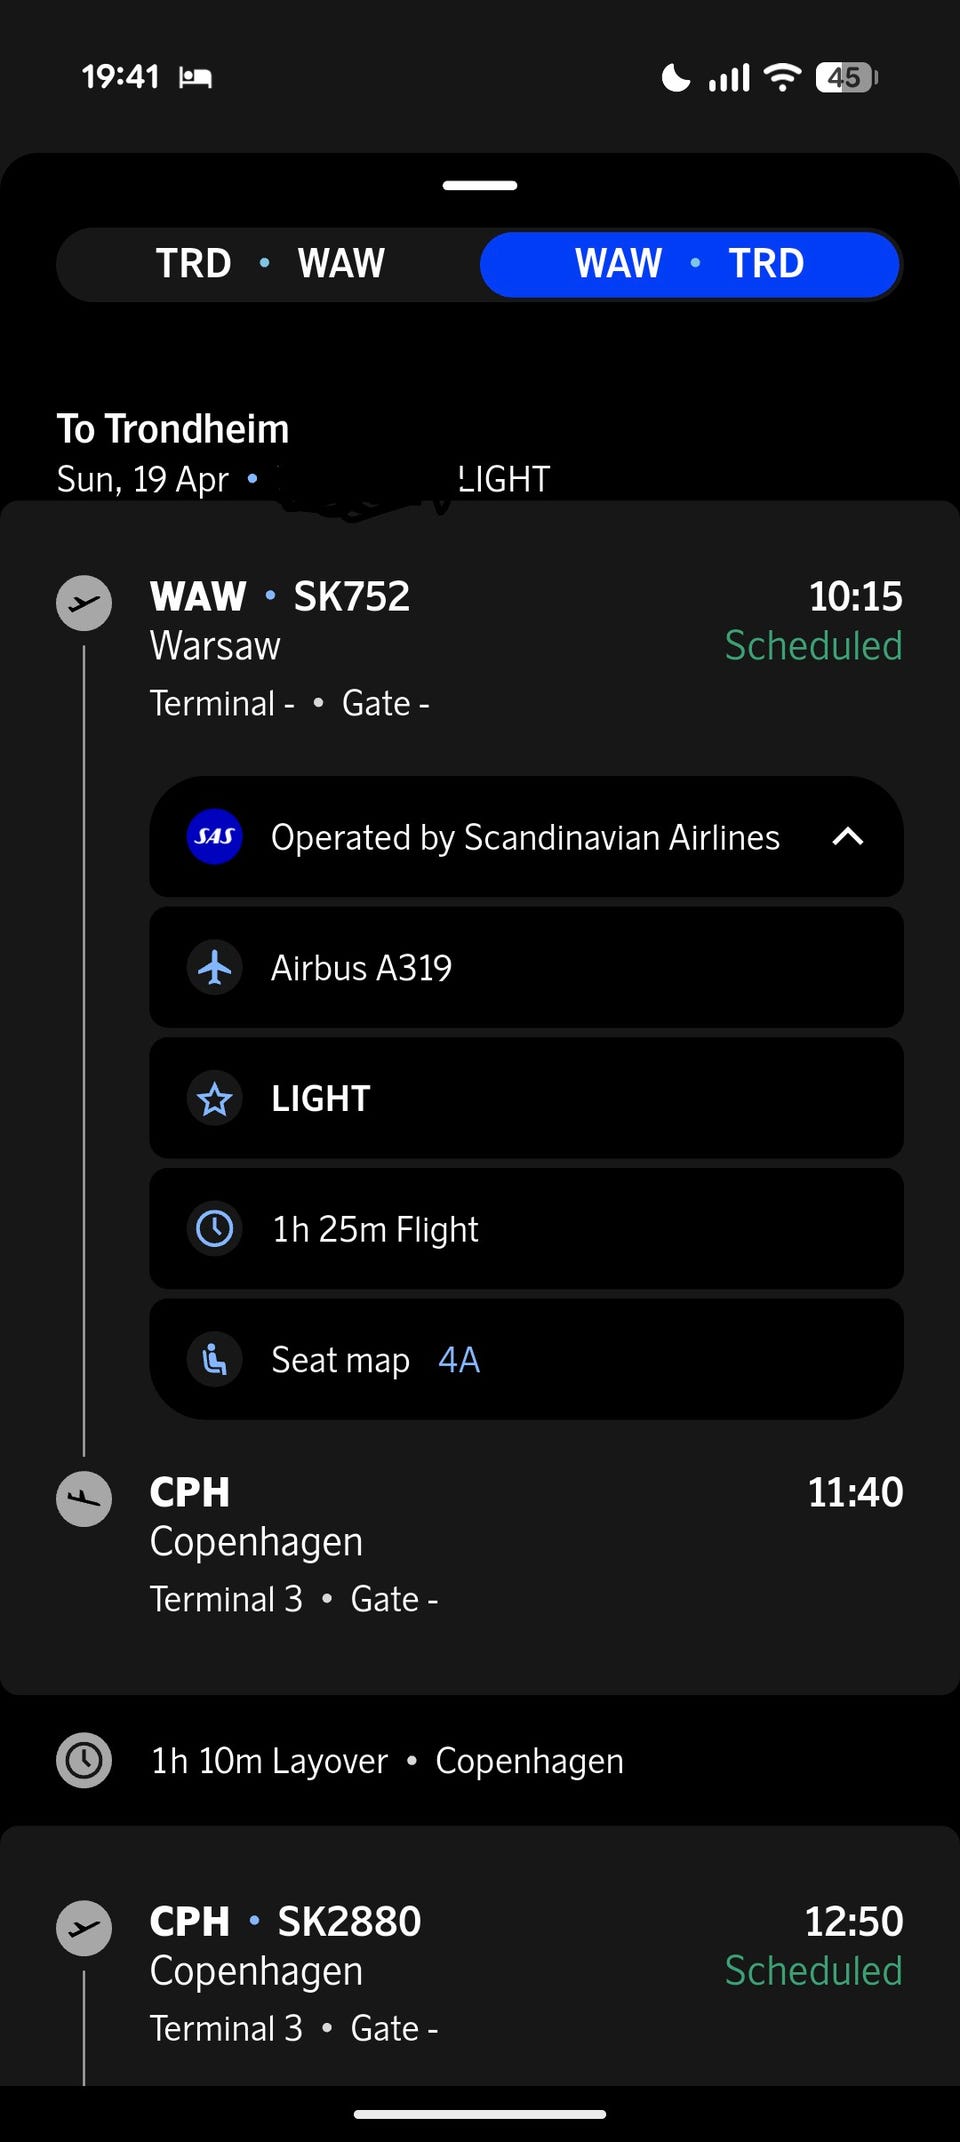The width and height of the screenshot is (960, 2142).
Task: Tap the SAS airline logo icon
Action: click(x=214, y=836)
